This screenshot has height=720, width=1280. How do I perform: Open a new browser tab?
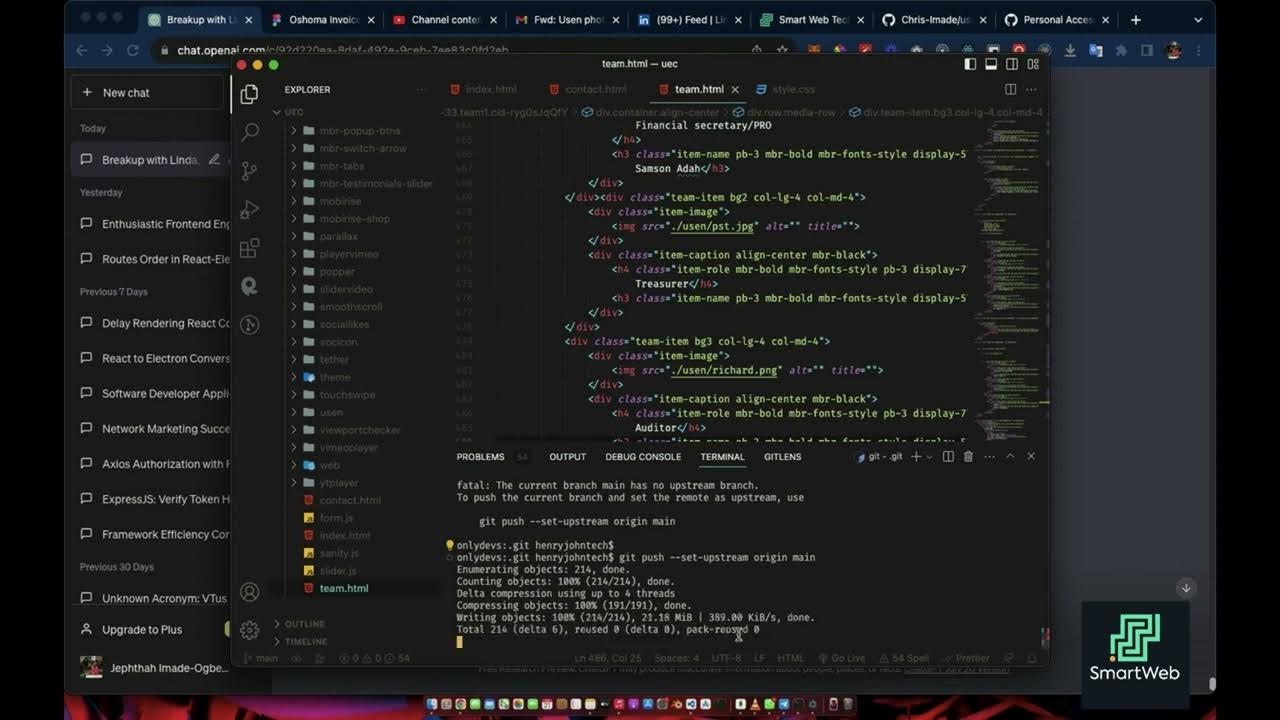(x=1135, y=19)
